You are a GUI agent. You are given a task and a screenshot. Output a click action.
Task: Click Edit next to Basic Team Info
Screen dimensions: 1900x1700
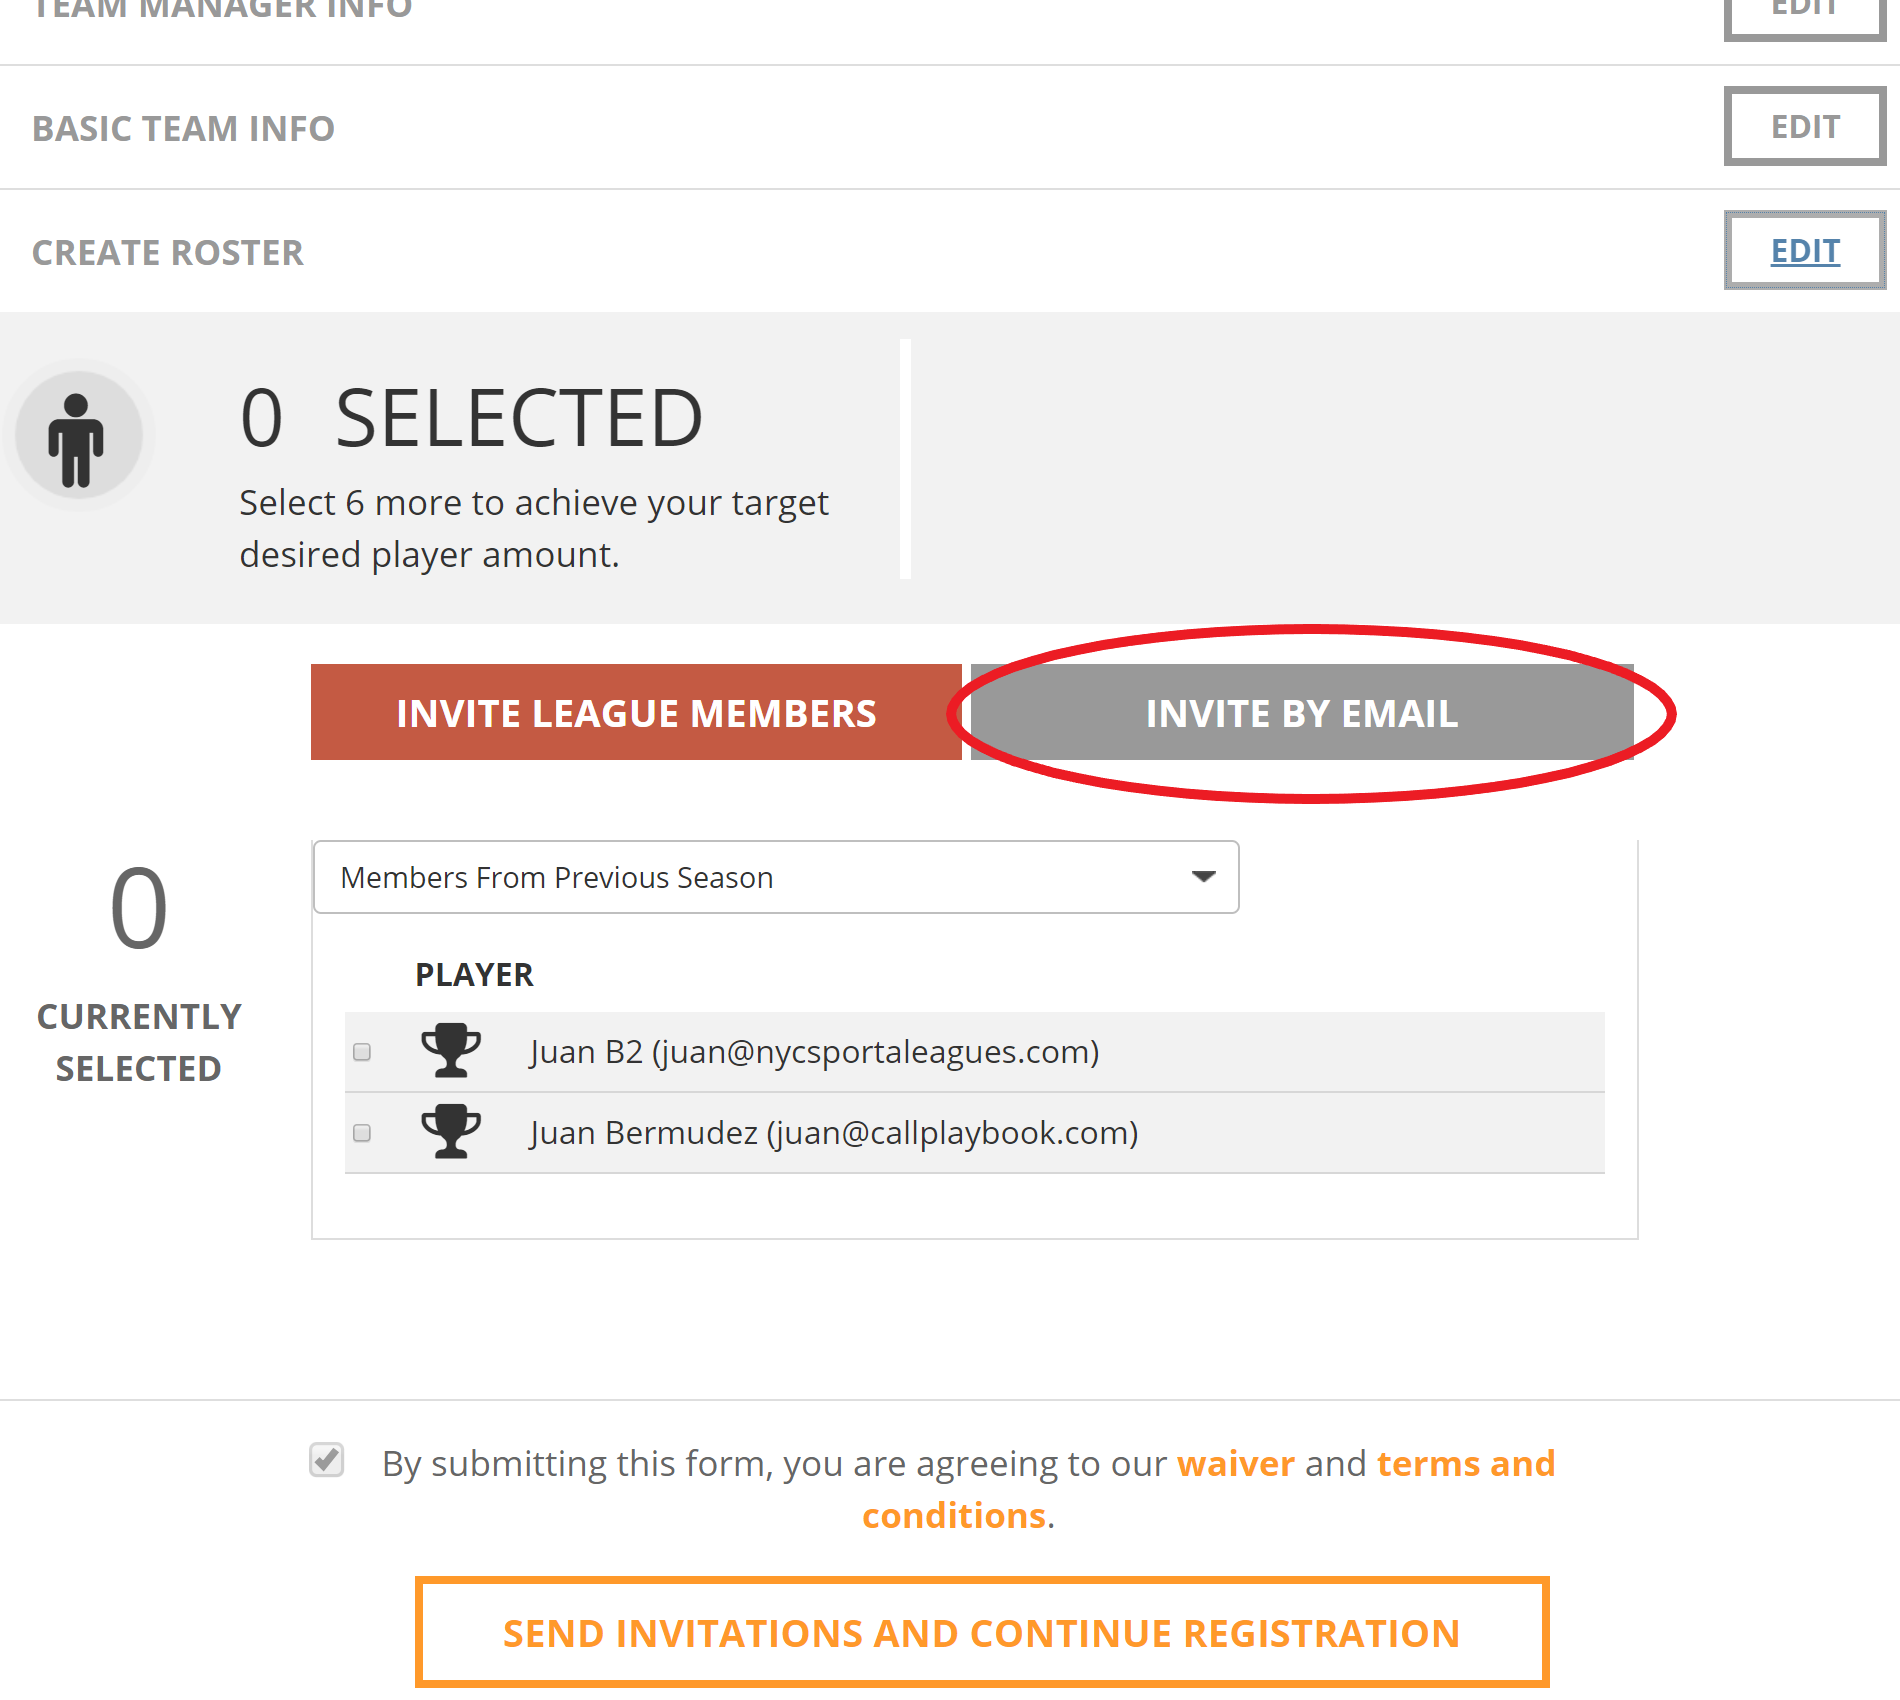[1804, 126]
